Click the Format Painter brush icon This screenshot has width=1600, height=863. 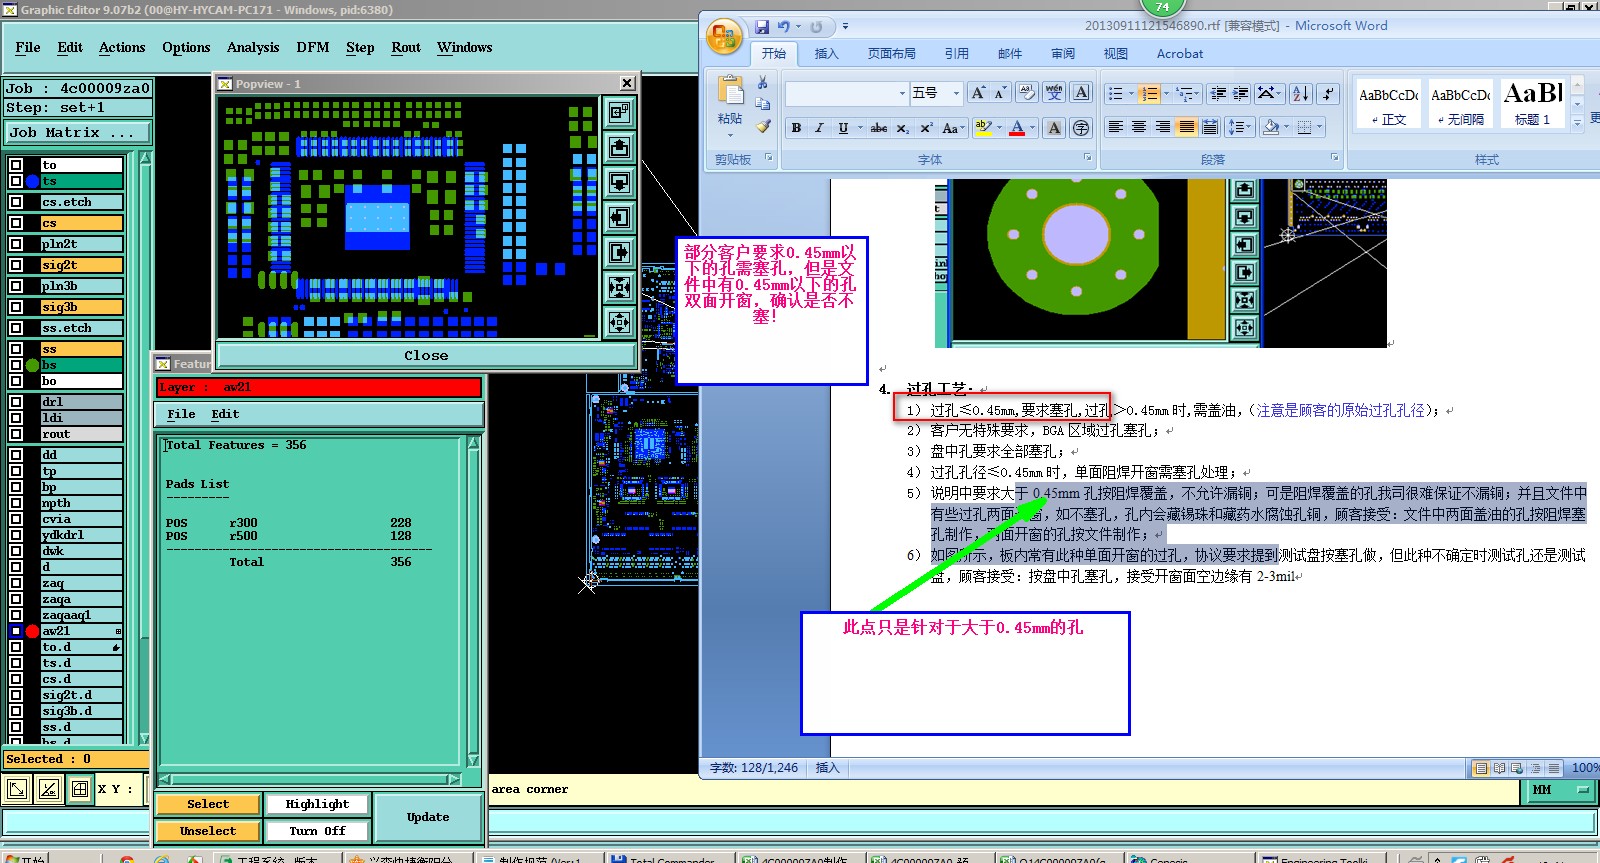pyautogui.click(x=763, y=126)
